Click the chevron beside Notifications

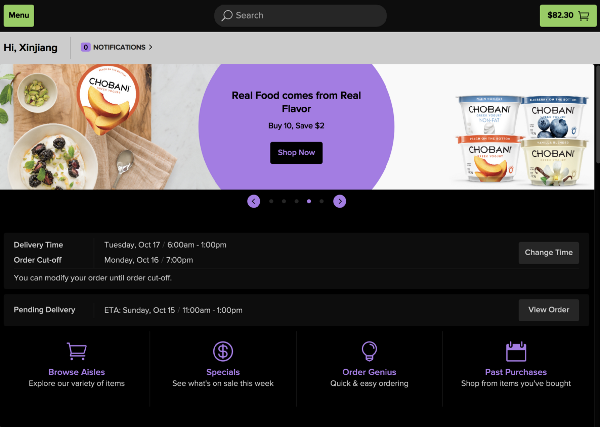tap(150, 47)
